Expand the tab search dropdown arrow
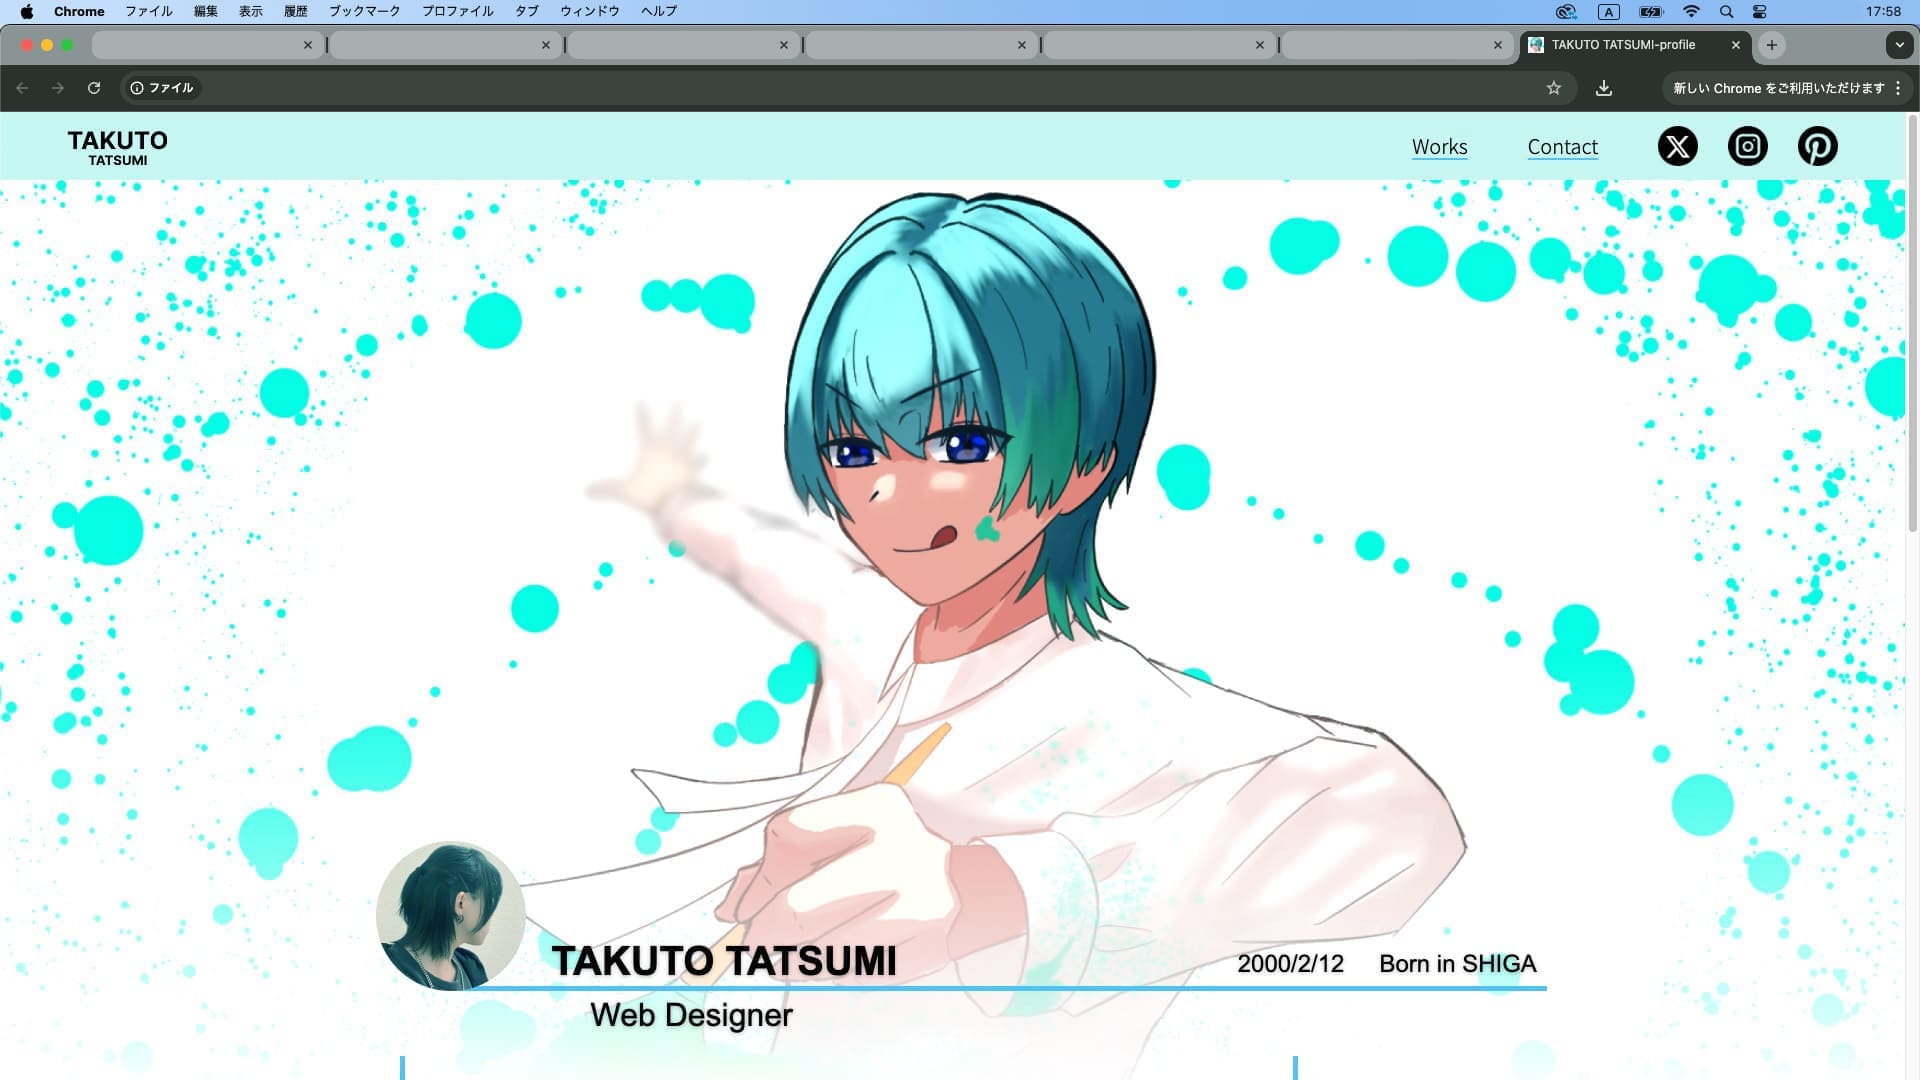Image resolution: width=1920 pixels, height=1080 pixels. [1899, 45]
